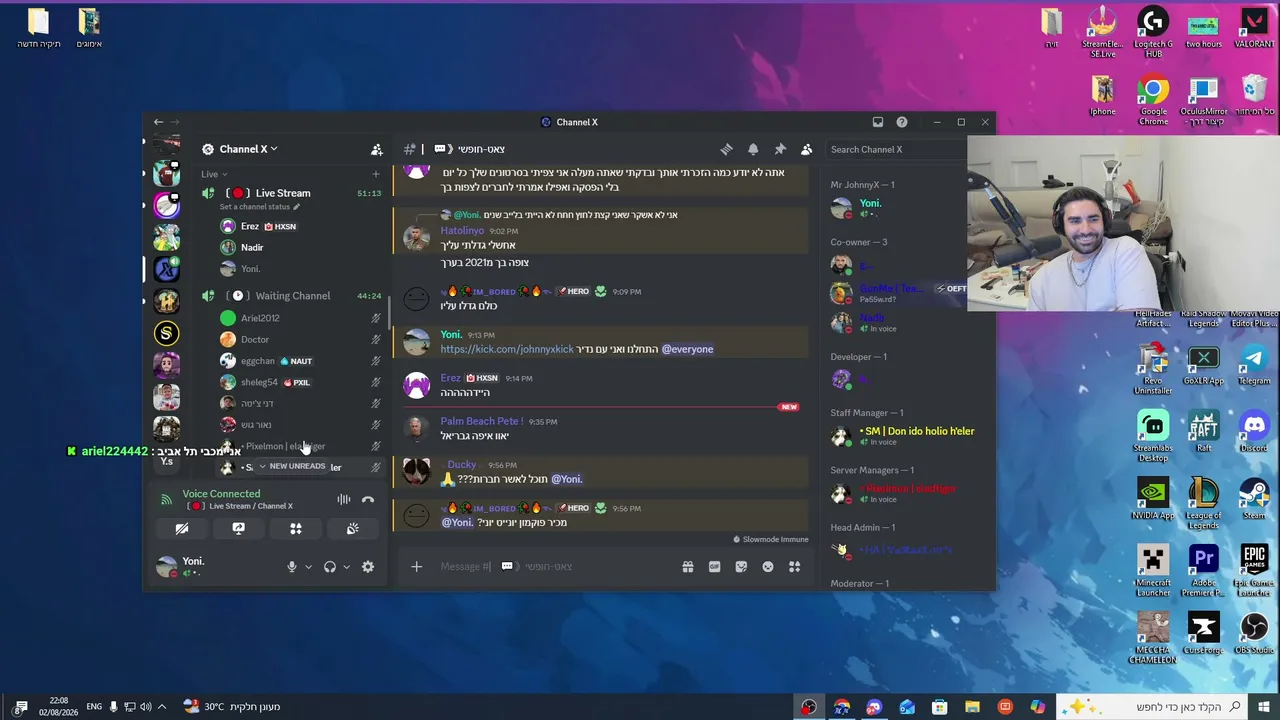Screen dimensions: 1280x720
Task: Open Discord help question mark icon
Action: point(902,122)
